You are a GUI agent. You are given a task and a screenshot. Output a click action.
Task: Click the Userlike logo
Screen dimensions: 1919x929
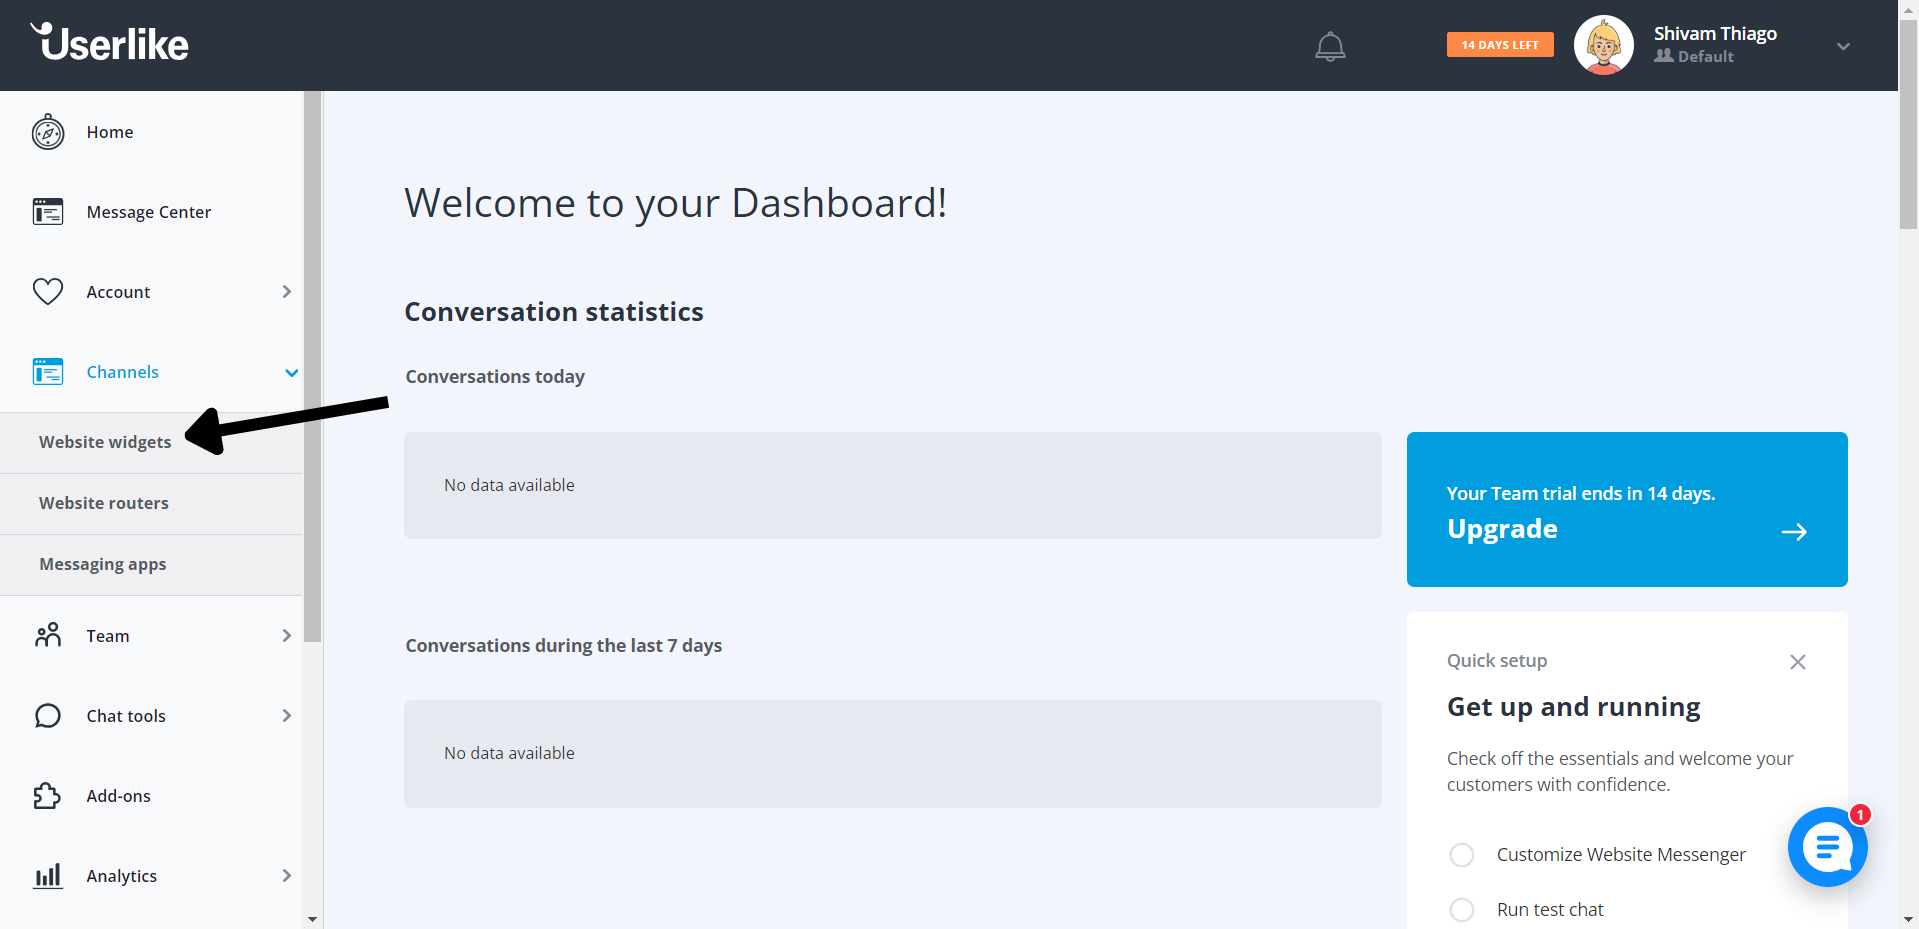(109, 43)
